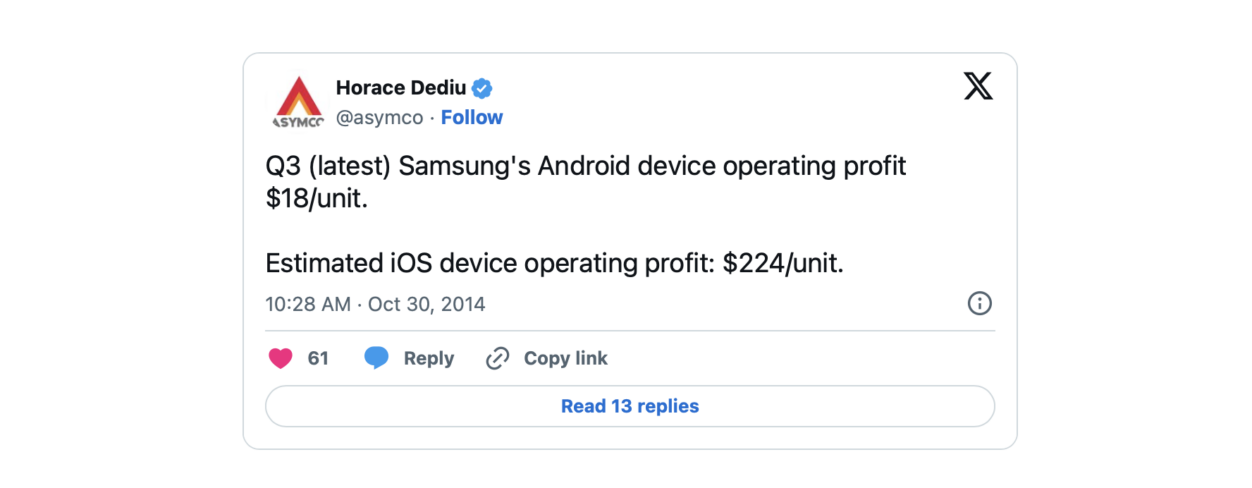
Task: Click the blue verified badge
Action: pos(482,88)
